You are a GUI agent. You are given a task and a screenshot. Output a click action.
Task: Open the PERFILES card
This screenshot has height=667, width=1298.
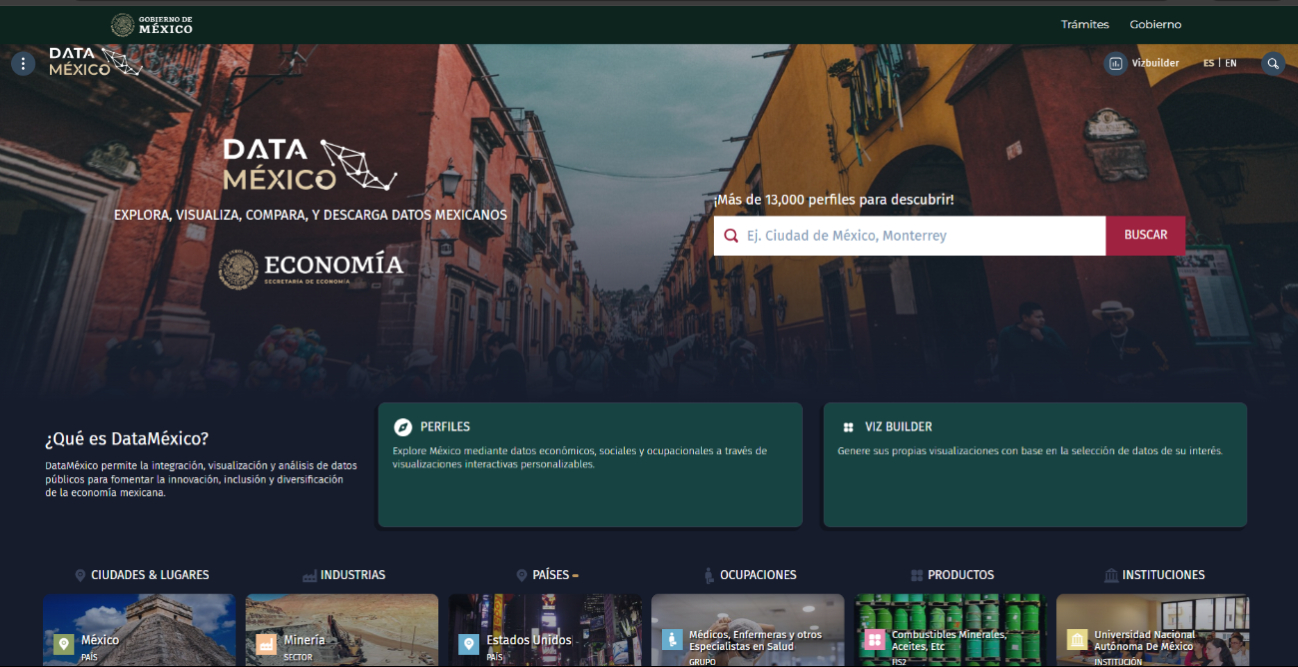coord(590,465)
